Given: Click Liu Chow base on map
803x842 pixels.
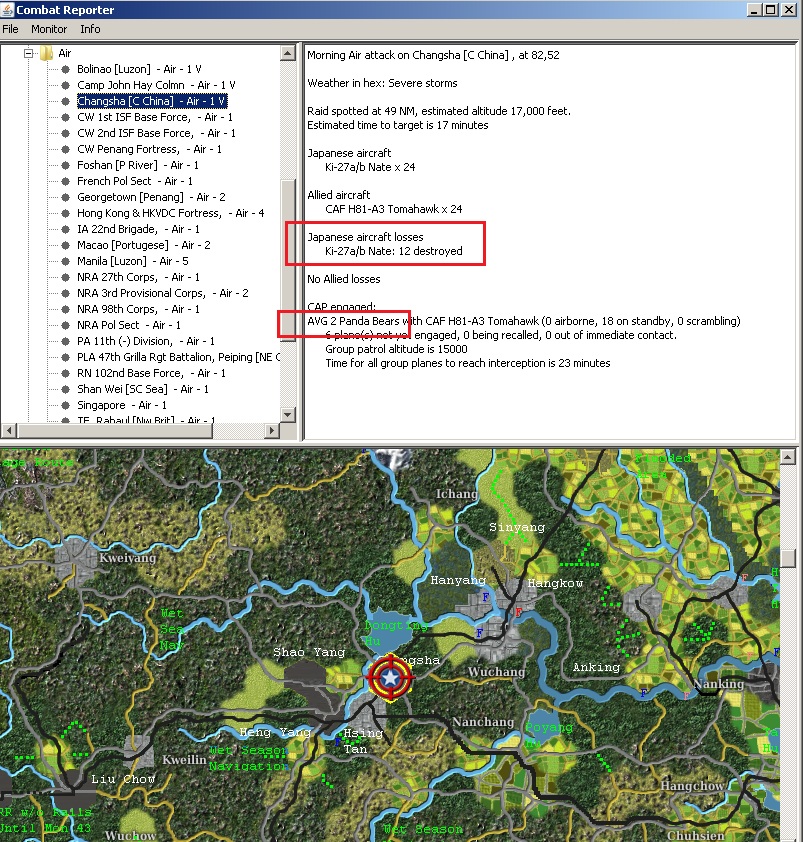Looking at the screenshot, I should point(123,779).
